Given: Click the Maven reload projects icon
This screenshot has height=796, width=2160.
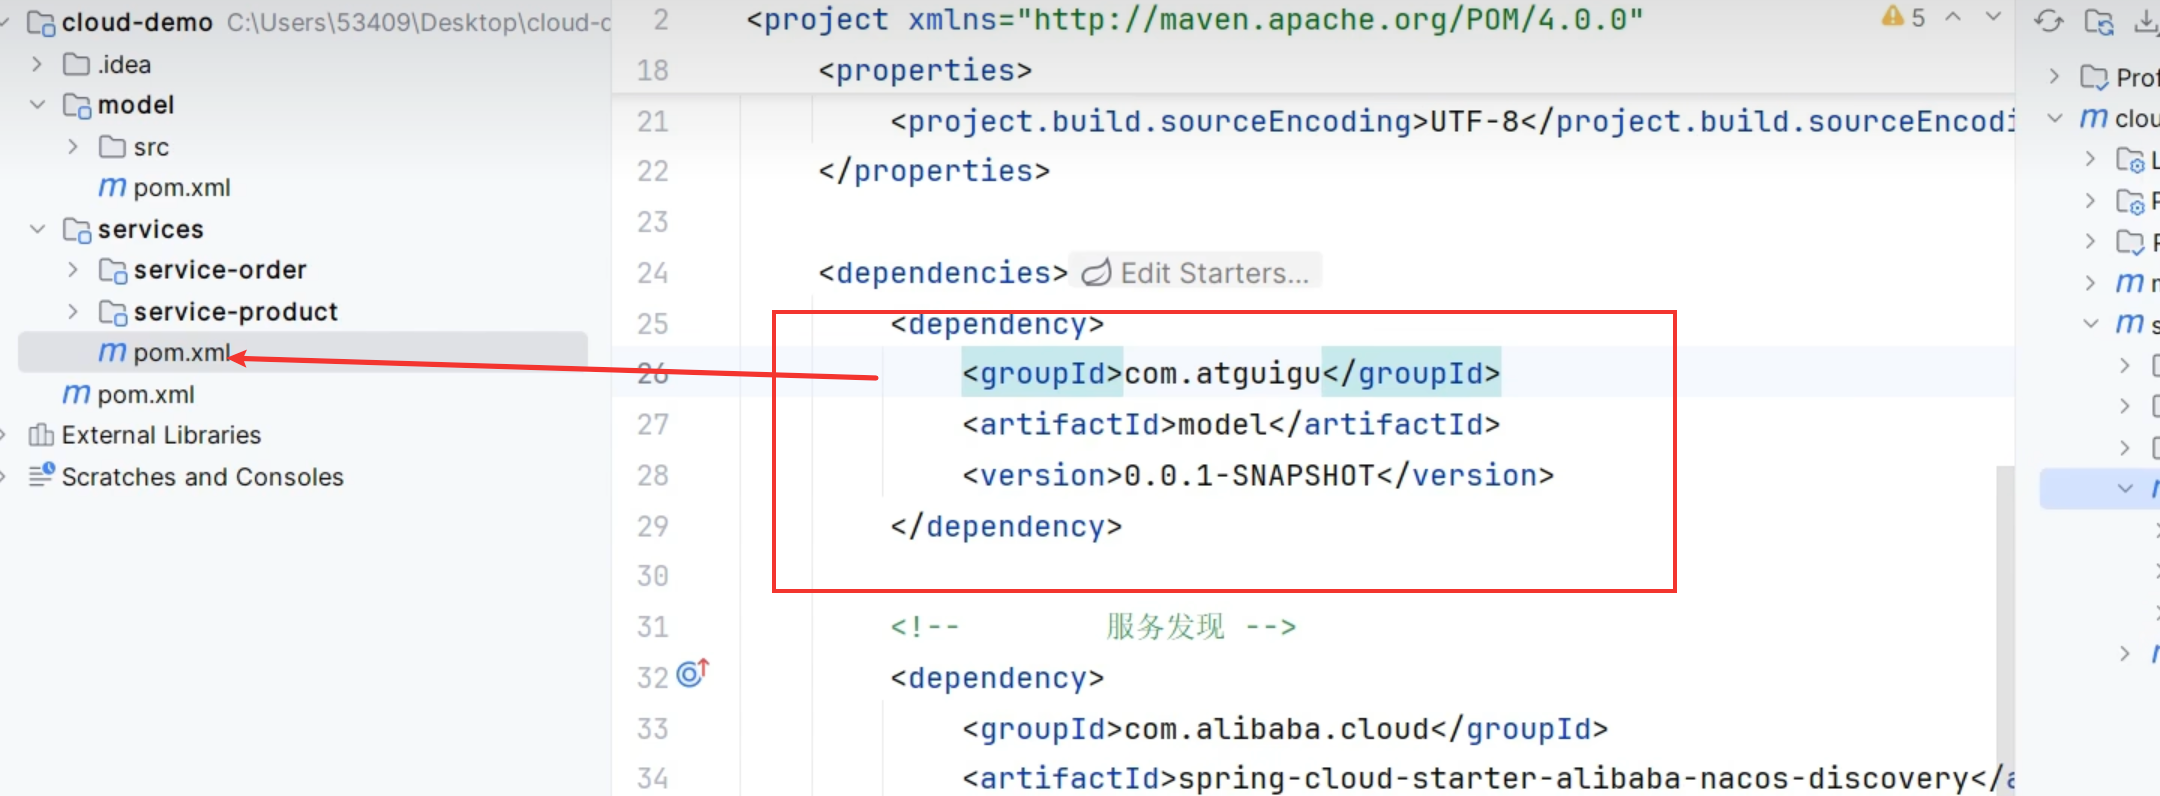Looking at the screenshot, I should coord(2048,21).
